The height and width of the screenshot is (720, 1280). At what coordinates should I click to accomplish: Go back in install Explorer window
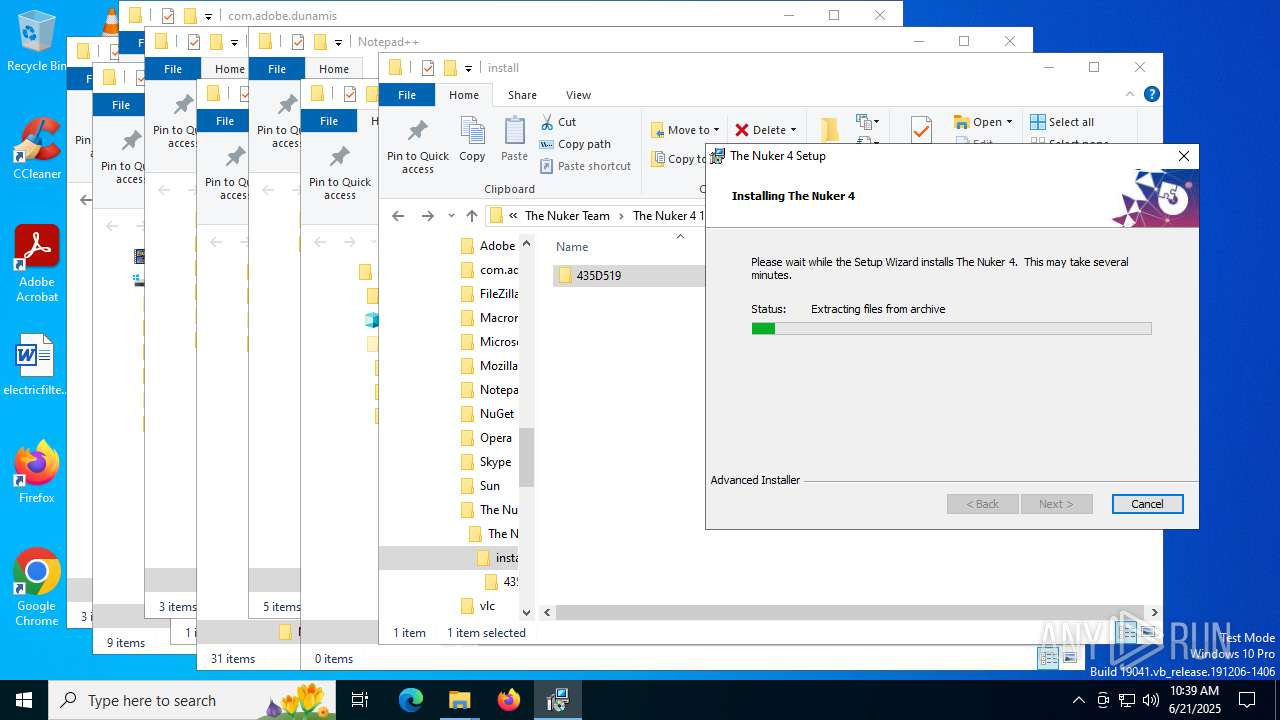(x=398, y=216)
